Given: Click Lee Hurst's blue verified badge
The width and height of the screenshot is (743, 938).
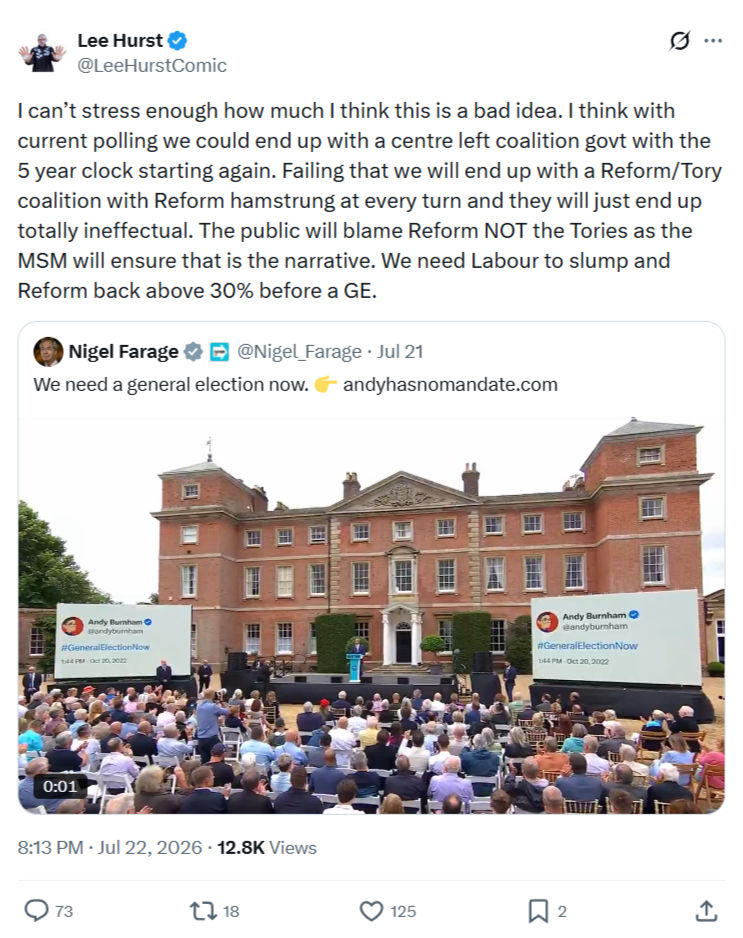Looking at the screenshot, I should (x=177, y=41).
